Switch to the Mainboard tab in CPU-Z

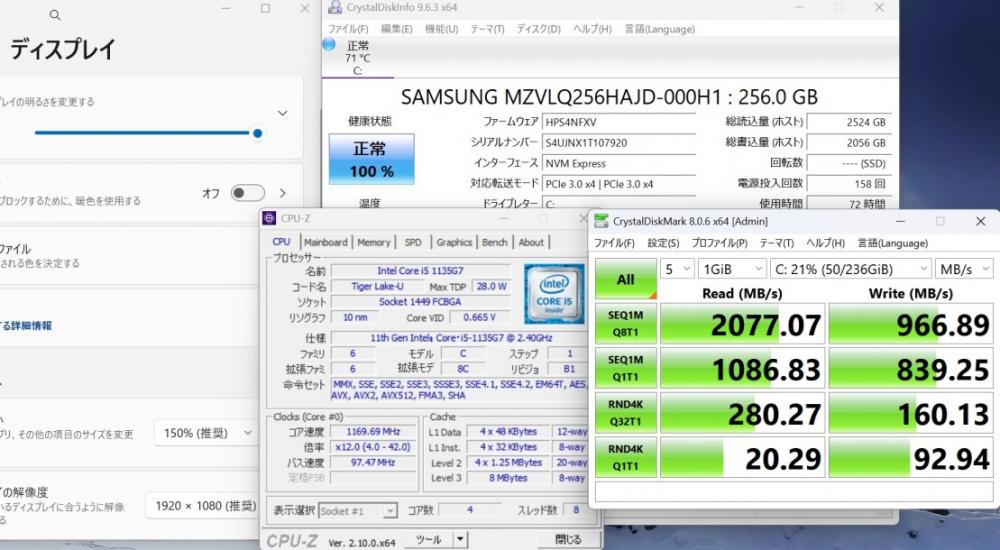(325, 242)
